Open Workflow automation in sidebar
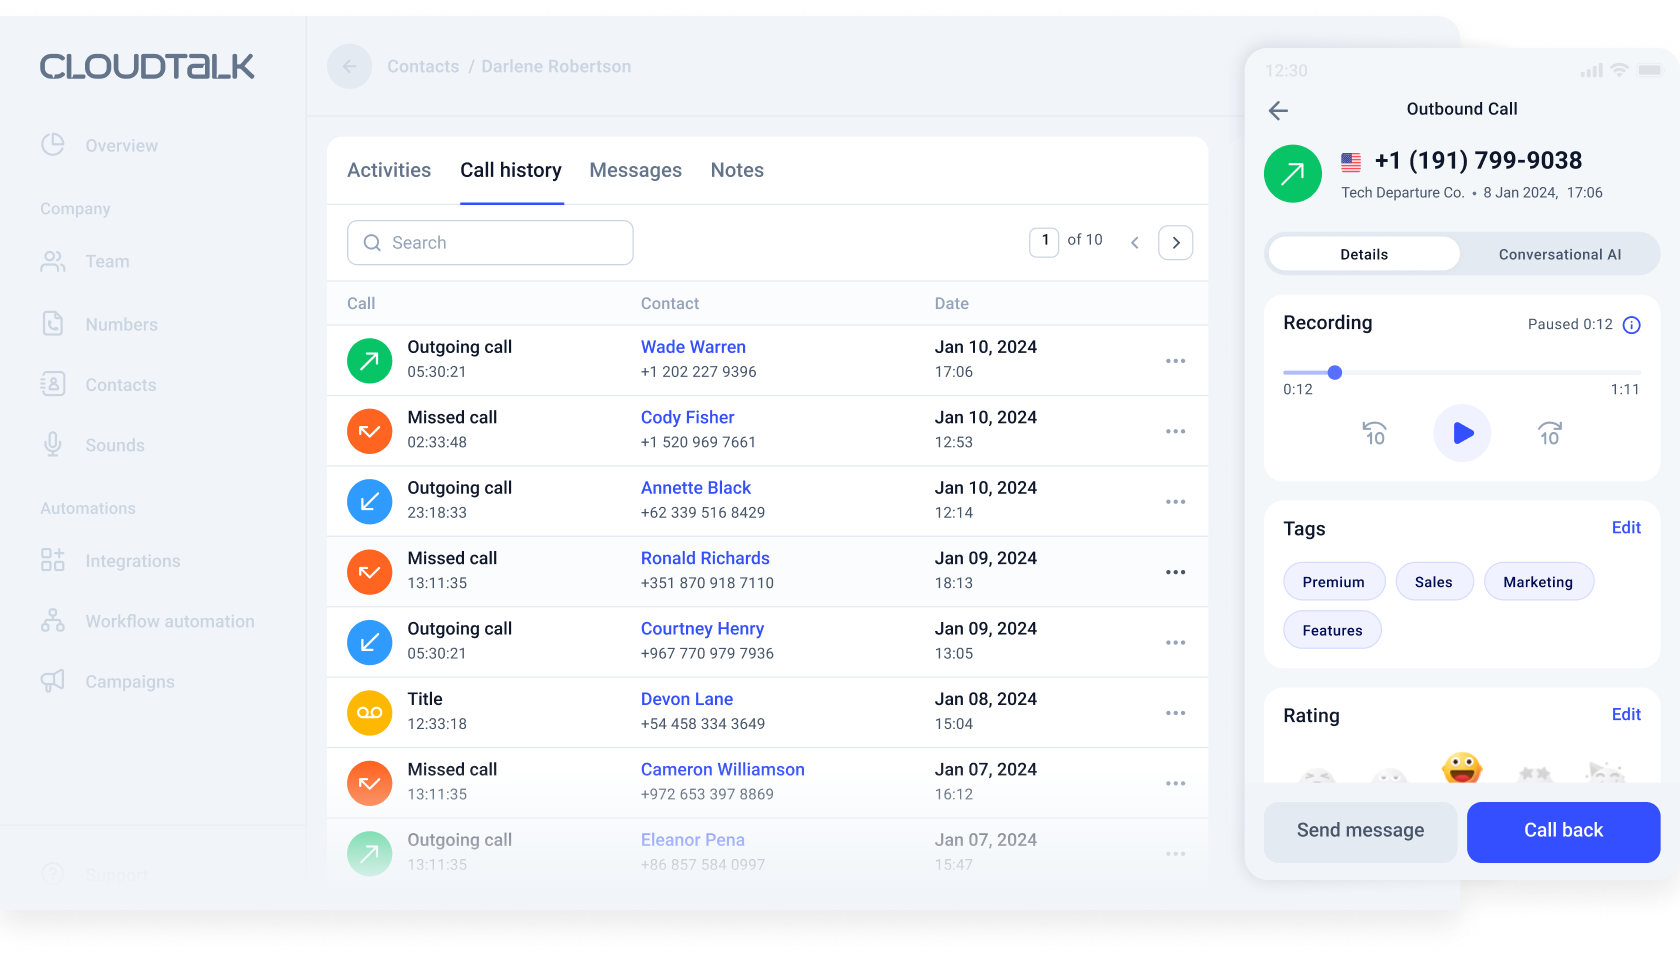 coord(169,621)
